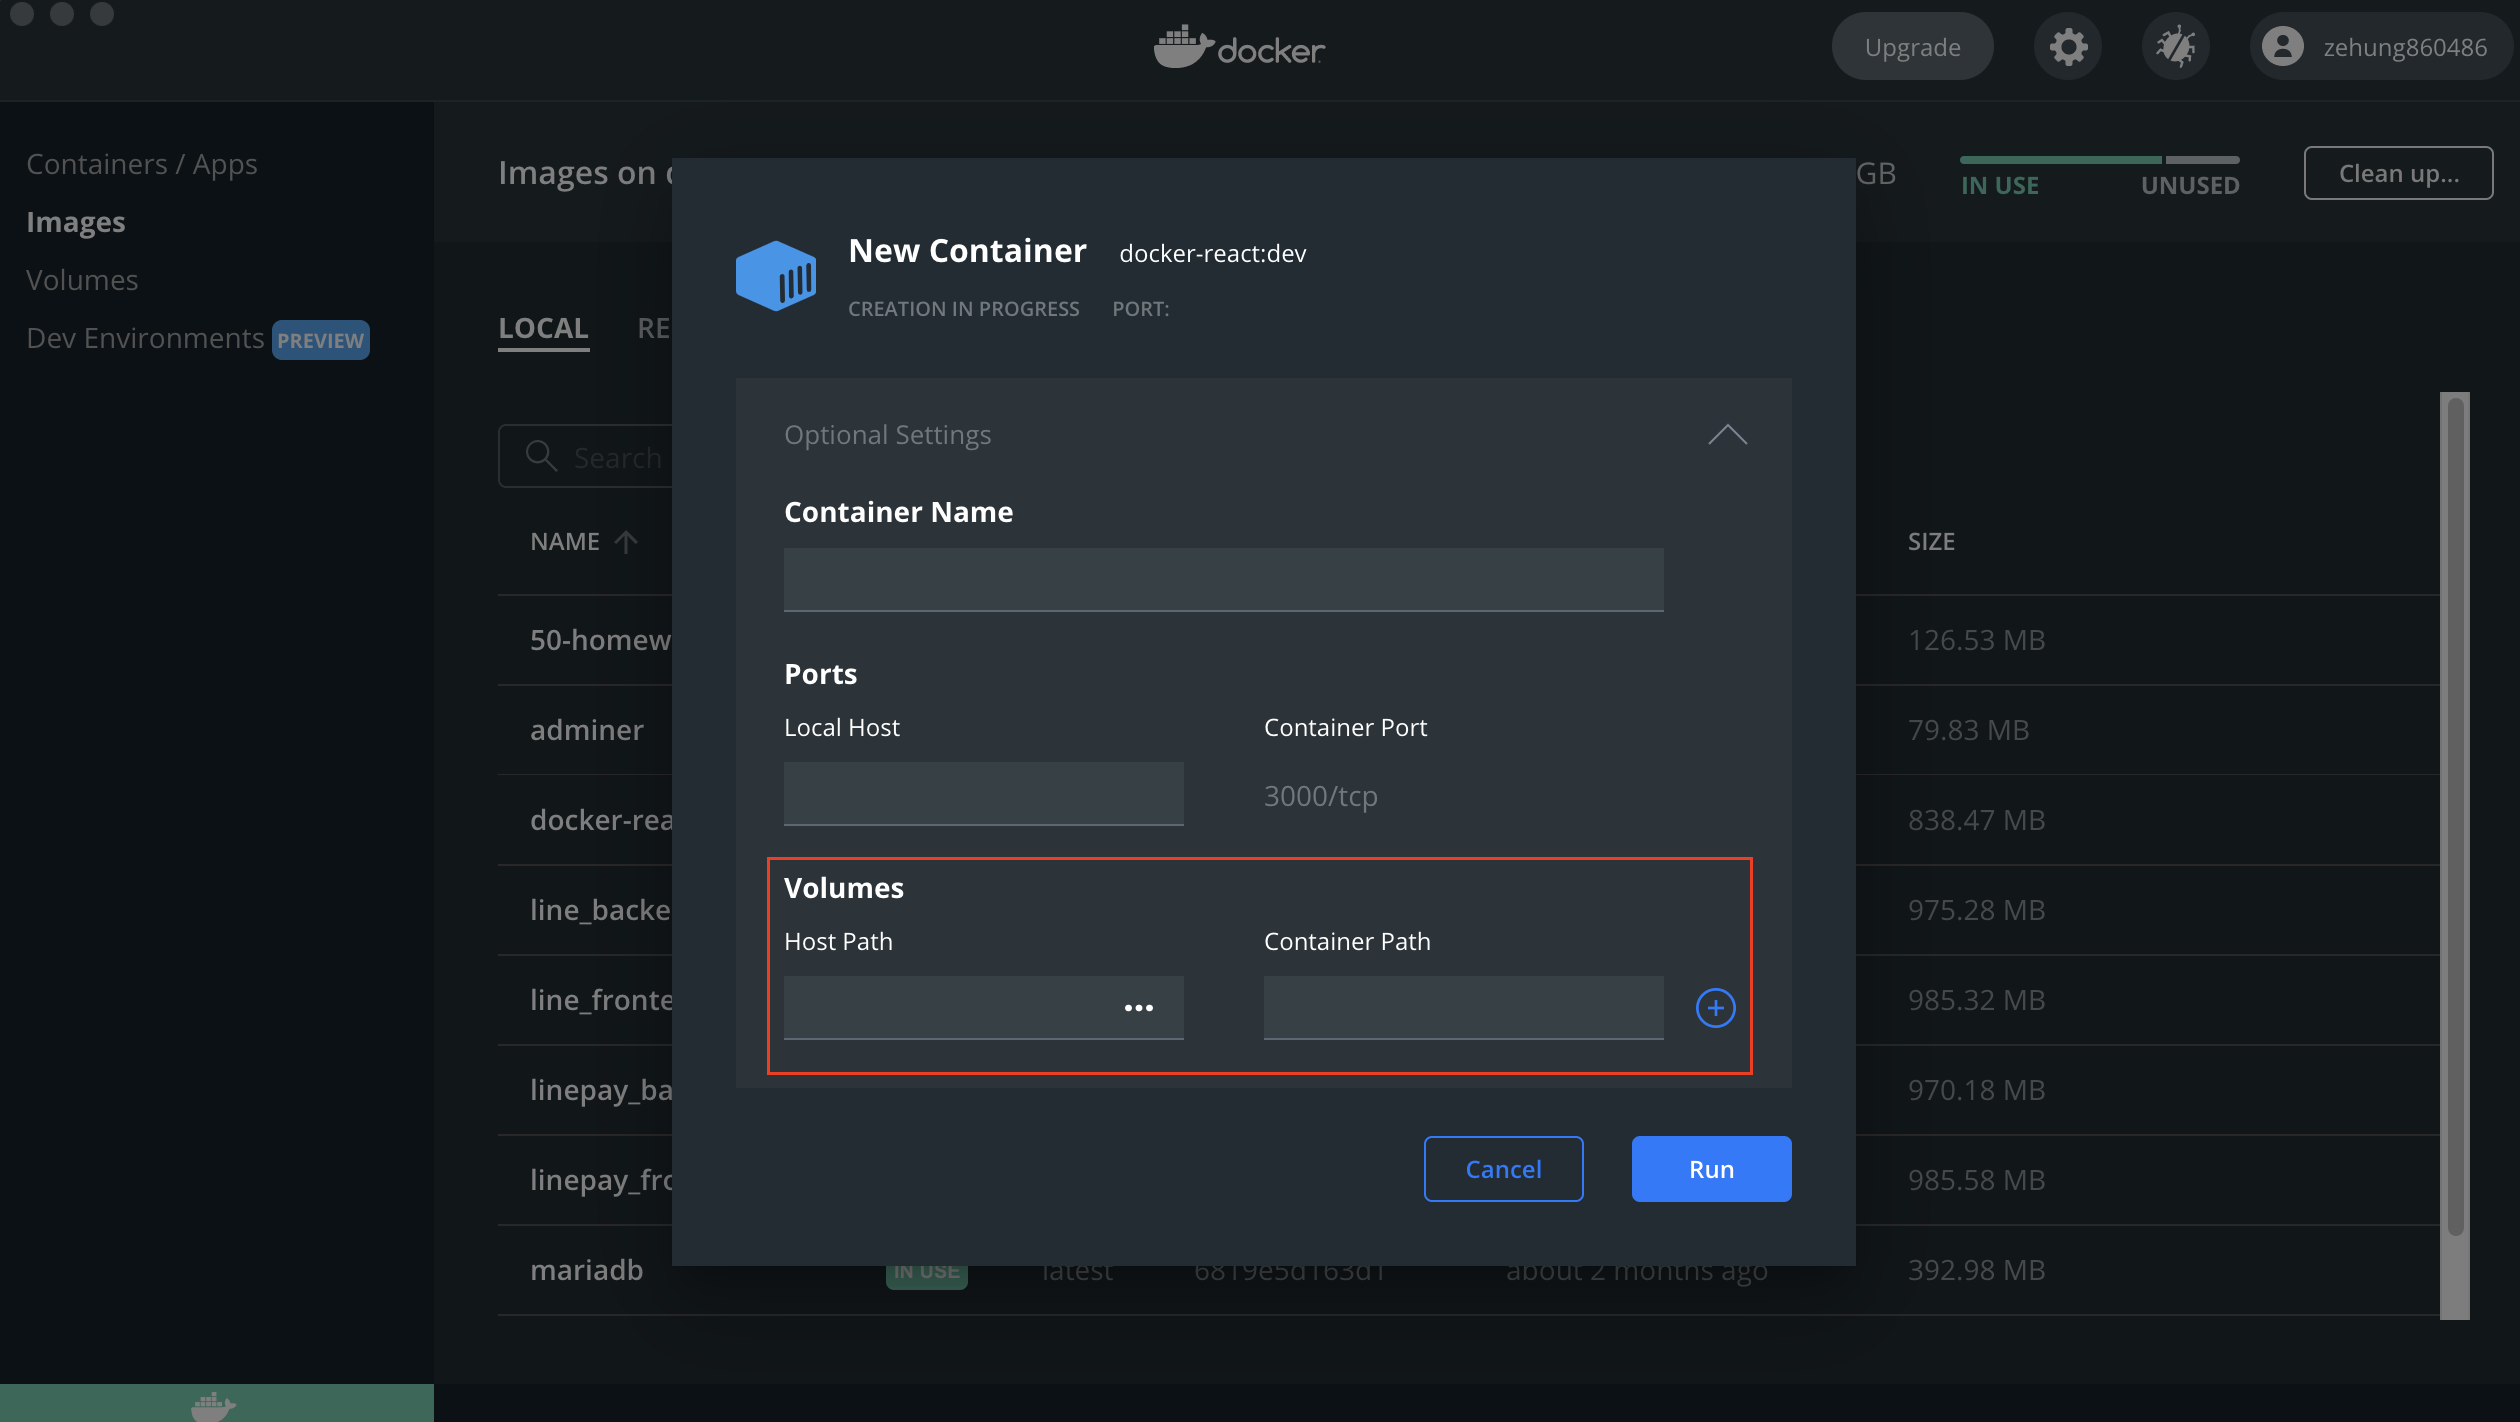Screen dimensions: 2520x1422
Task: Expand the Dev Environments preview section
Action: pyautogui.click(x=145, y=338)
